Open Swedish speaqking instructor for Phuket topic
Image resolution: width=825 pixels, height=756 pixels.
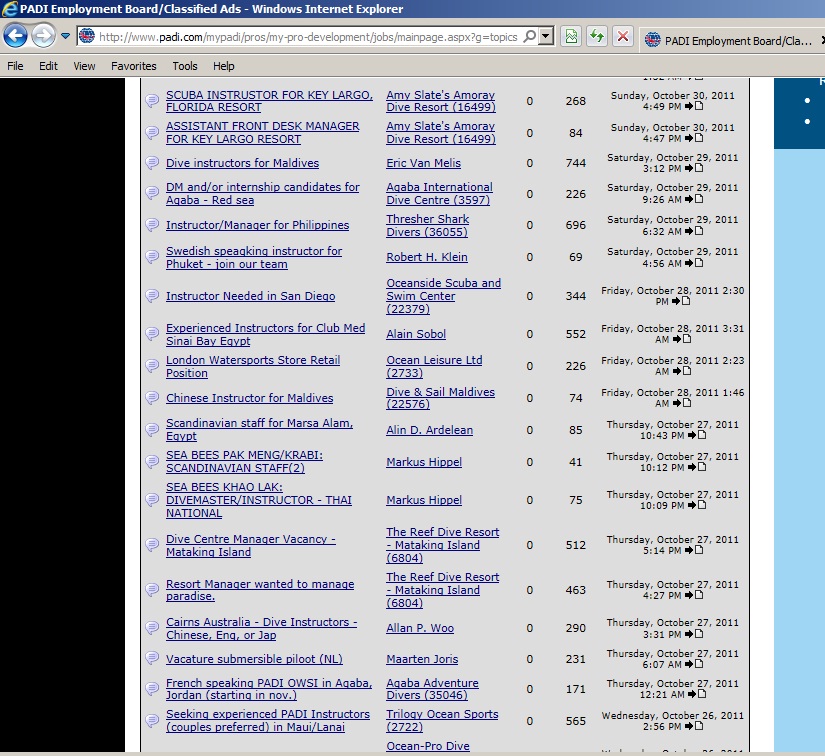click(x=254, y=258)
